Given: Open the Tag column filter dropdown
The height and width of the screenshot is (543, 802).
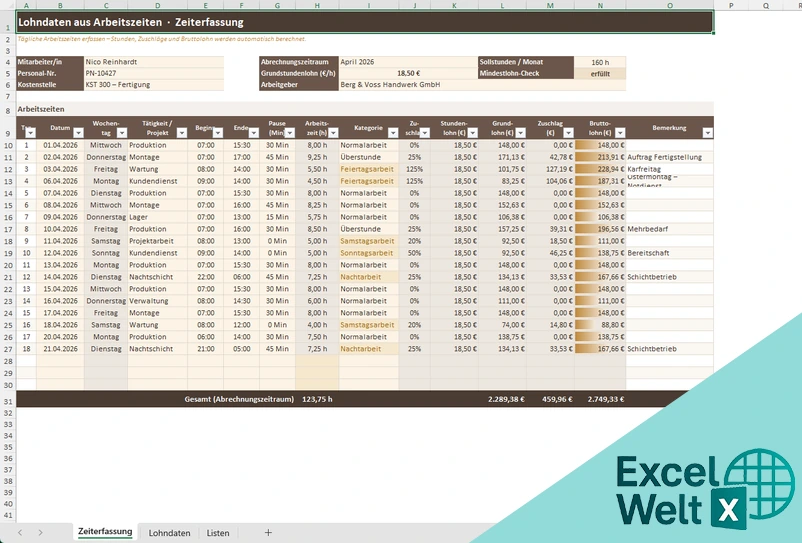Looking at the screenshot, I should 31,133.
